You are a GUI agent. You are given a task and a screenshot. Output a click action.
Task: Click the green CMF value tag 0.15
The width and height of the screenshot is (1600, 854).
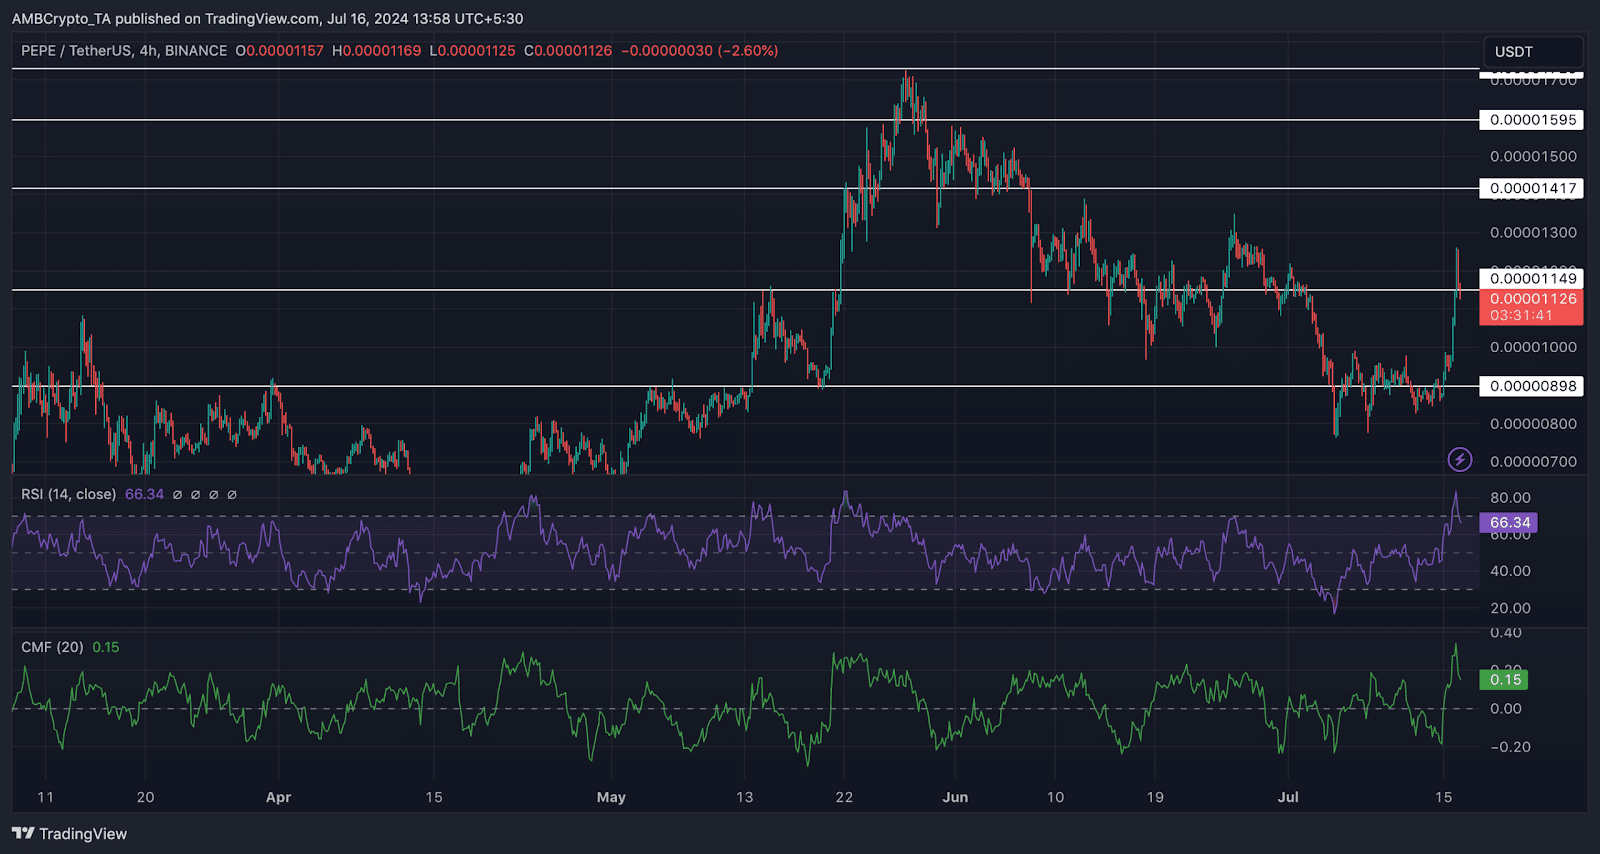[x=1505, y=680]
